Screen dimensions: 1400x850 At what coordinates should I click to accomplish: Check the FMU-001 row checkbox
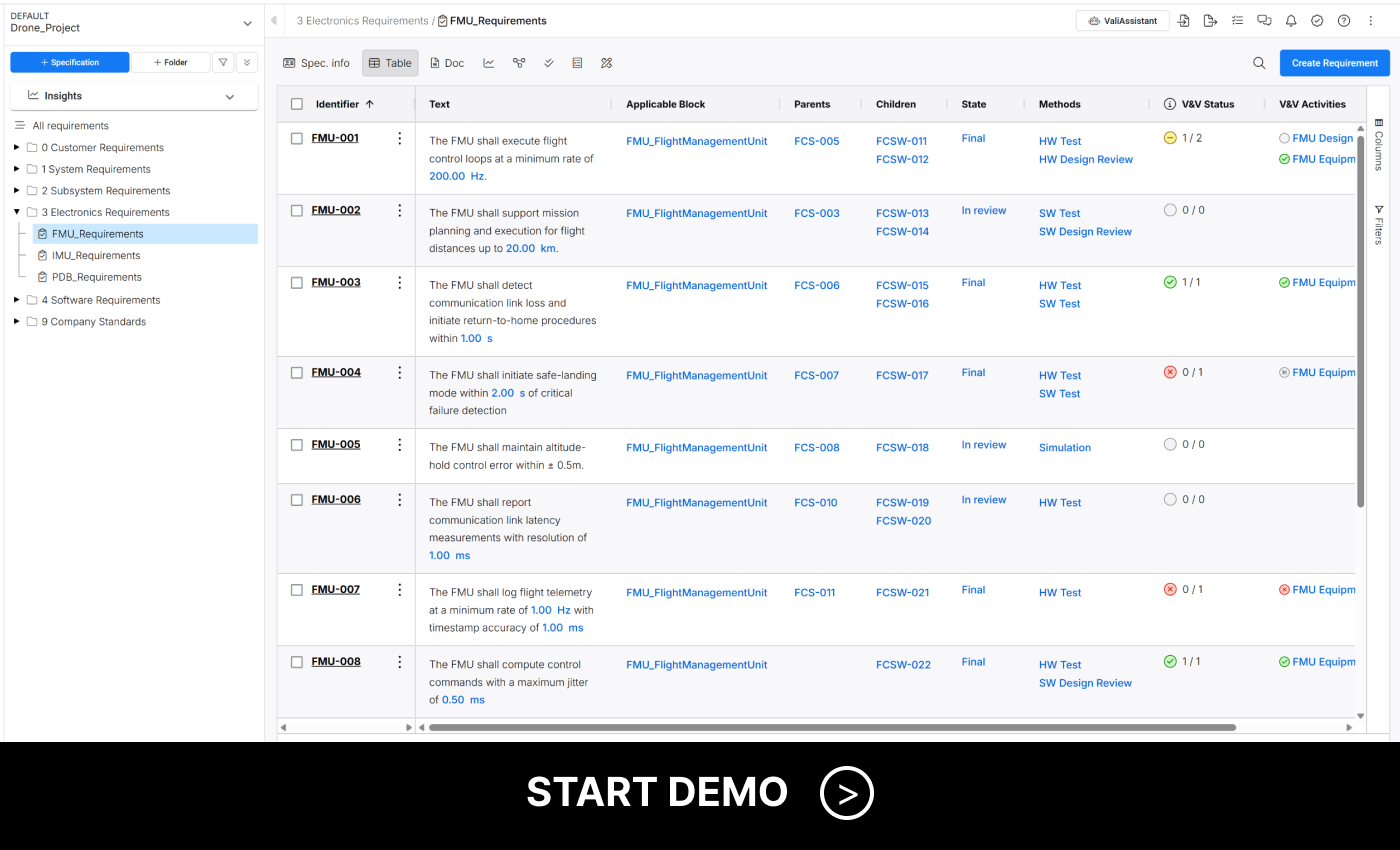[297, 139]
